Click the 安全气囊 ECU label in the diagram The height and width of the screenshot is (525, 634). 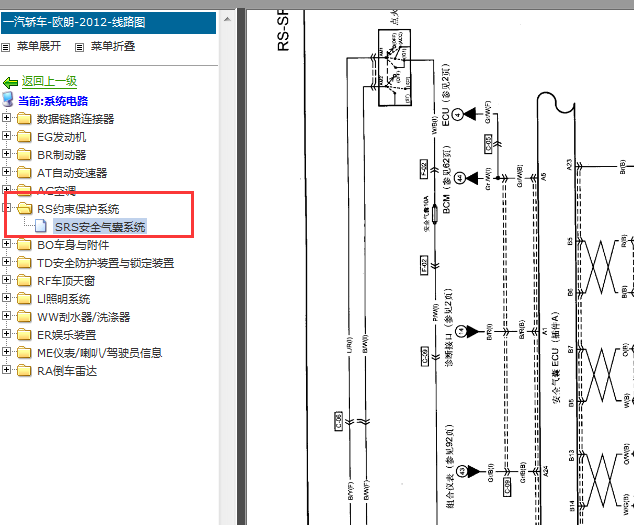tap(556, 358)
